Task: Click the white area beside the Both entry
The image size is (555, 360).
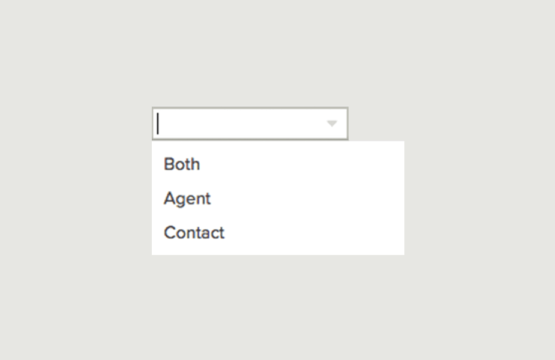Action: [x=301, y=164]
